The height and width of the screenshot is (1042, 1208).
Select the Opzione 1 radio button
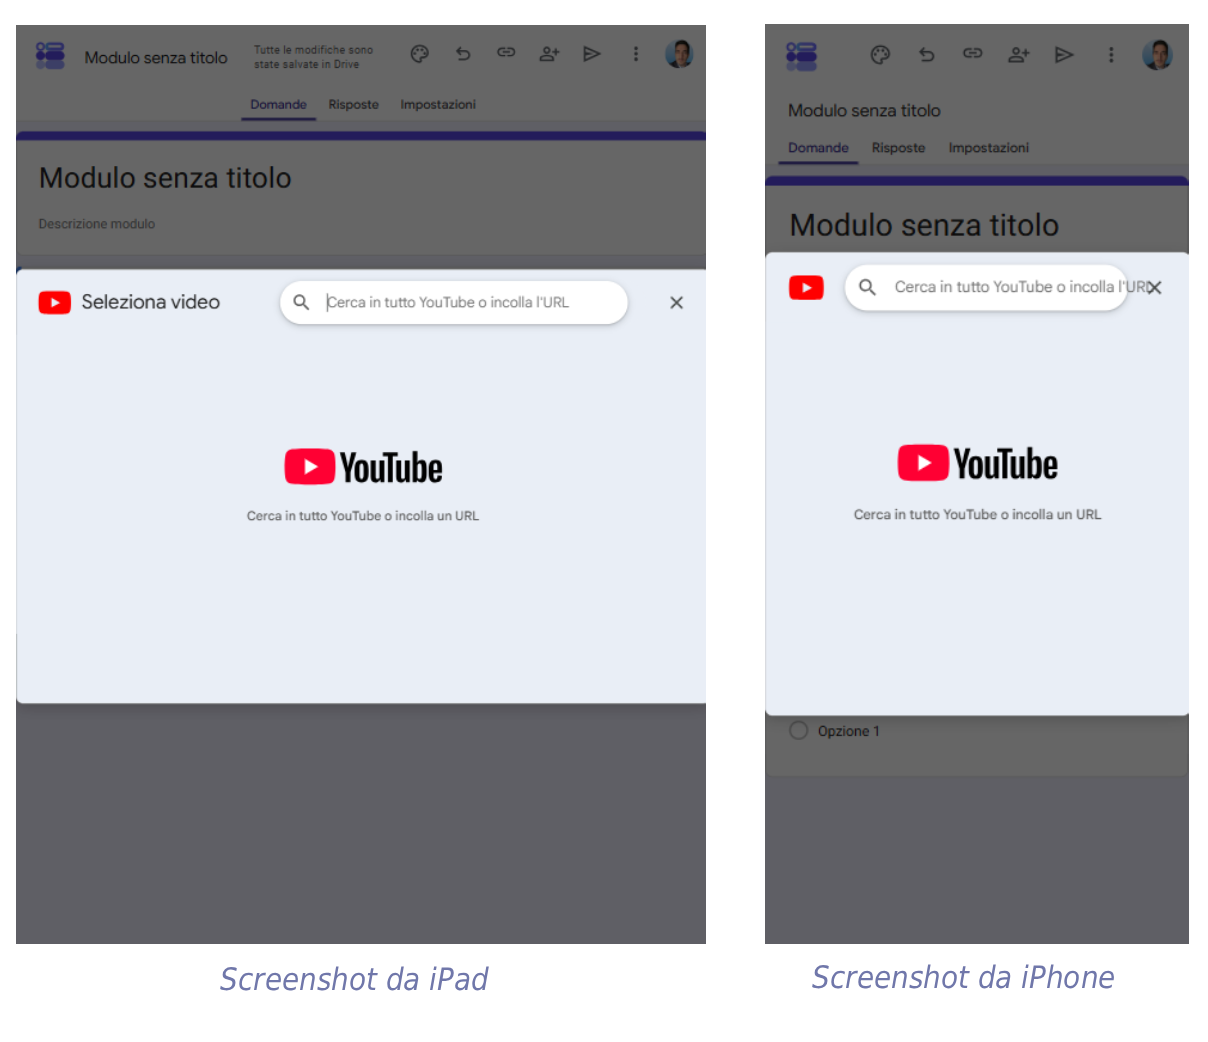(798, 731)
